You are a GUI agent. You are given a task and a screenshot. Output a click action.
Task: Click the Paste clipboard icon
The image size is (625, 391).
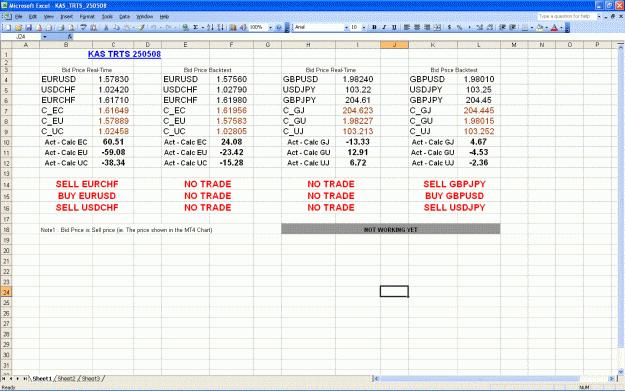tap(126, 27)
